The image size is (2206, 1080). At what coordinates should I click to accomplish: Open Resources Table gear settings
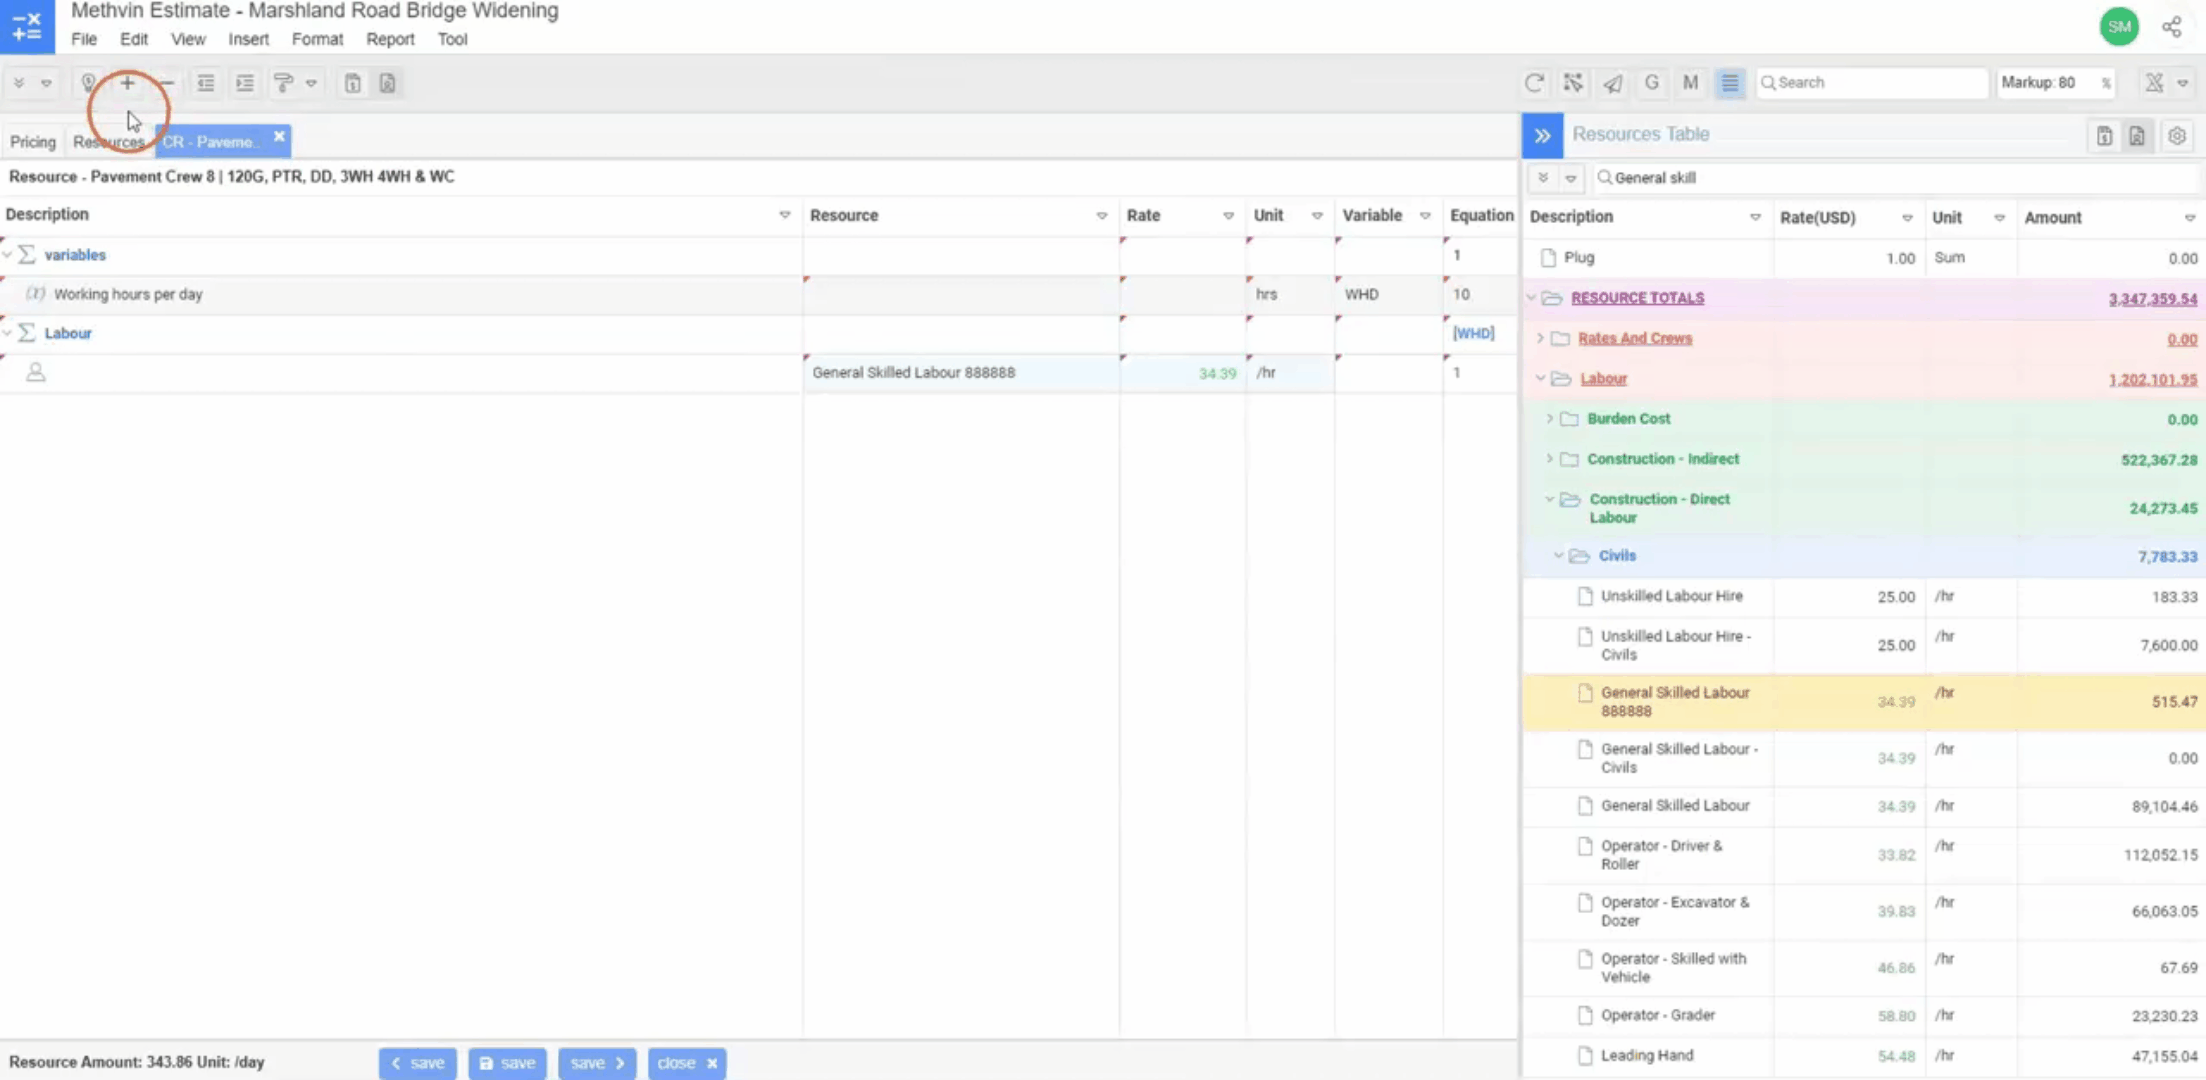click(x=2177, y=135)
